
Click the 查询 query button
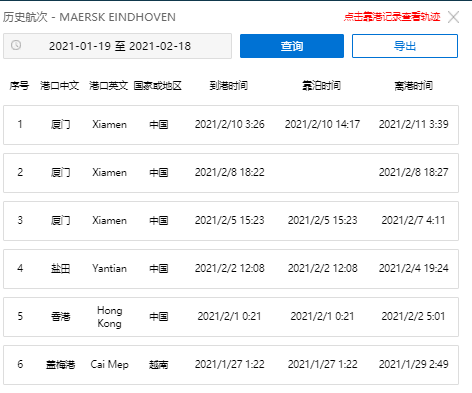coord(292,46)
